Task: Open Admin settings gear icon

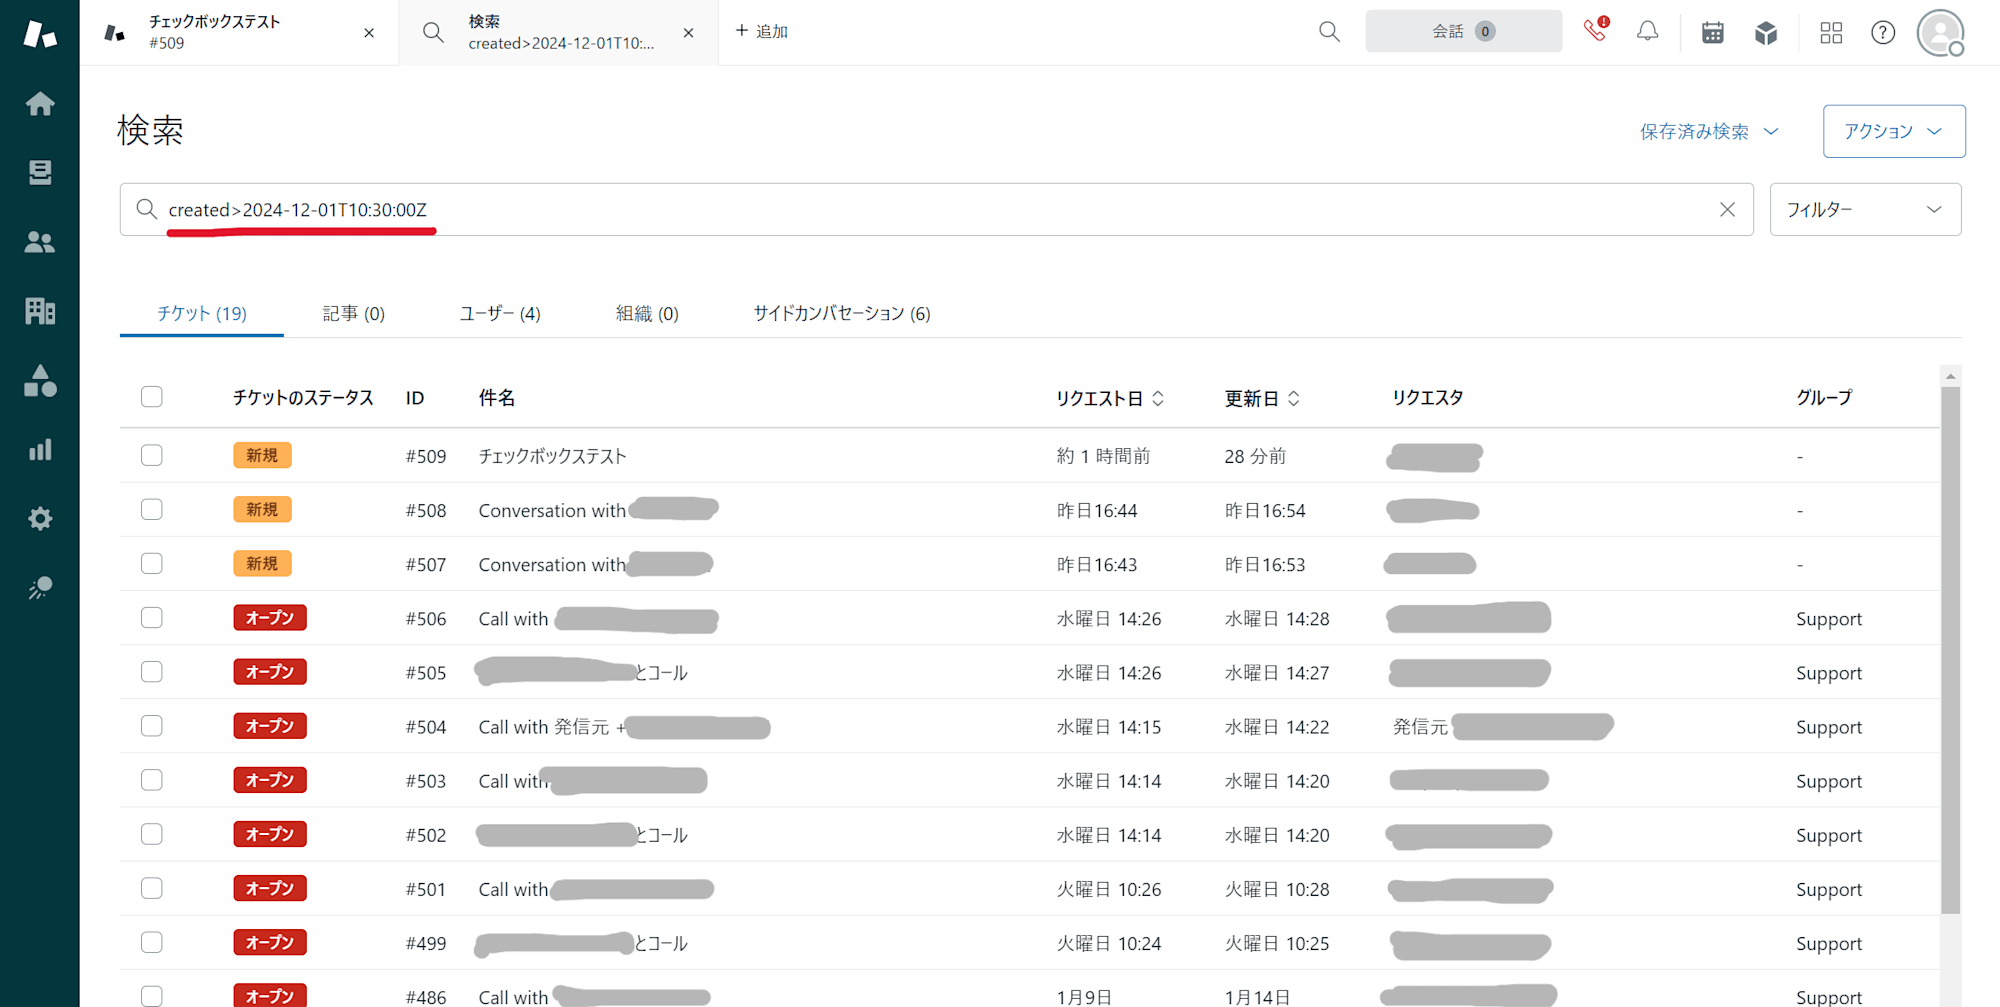Action: (x=40, y=518)
